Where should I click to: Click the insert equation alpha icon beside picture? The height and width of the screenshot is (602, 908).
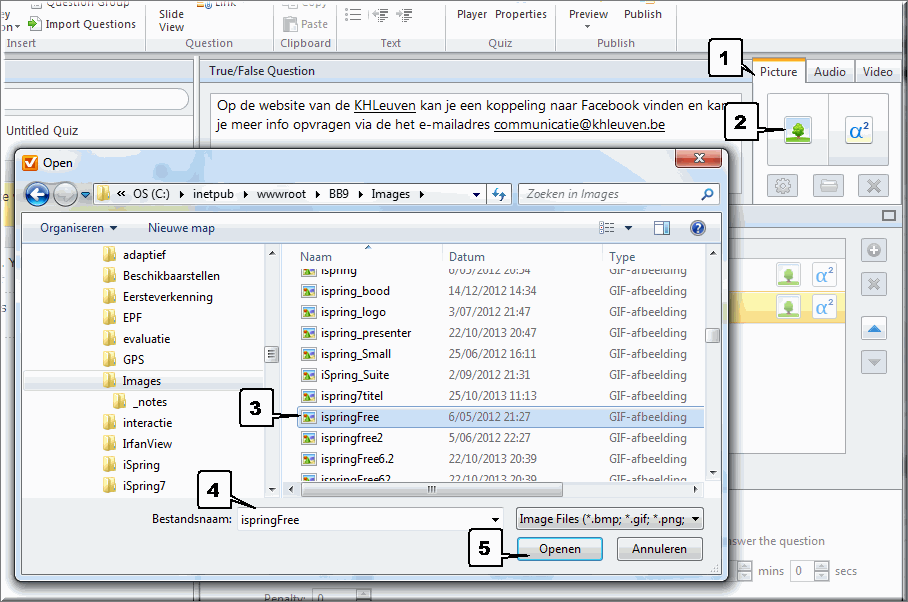858,130
